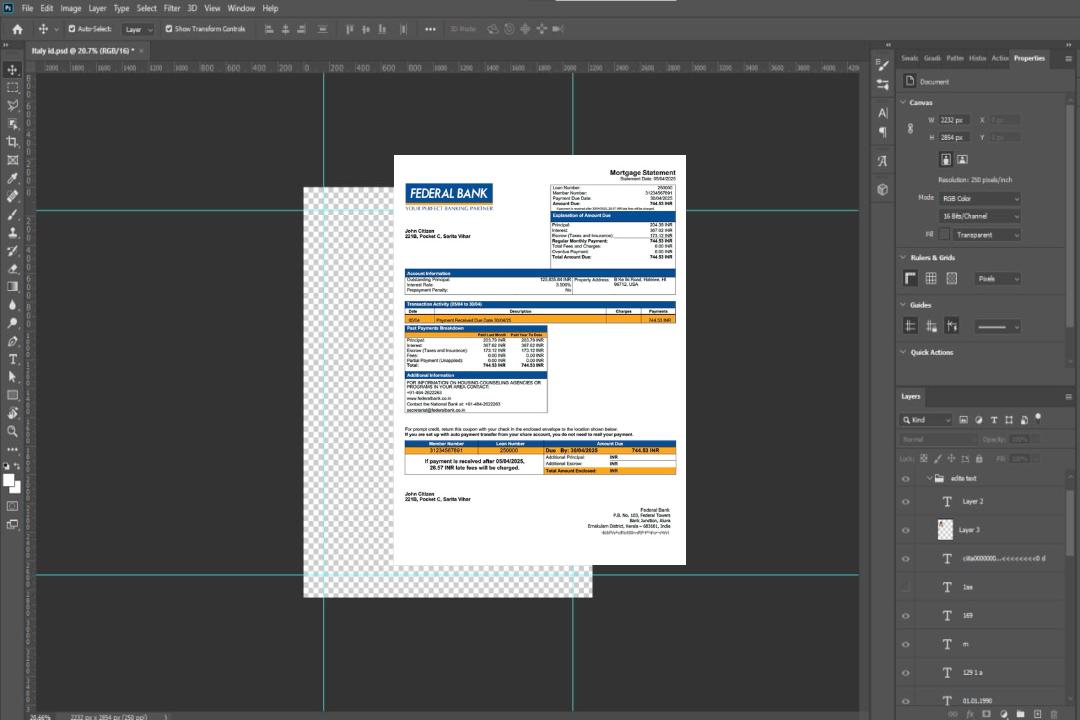The height and width of the screenshot is (720, 1080).
Task: Select the Eraser tool
Action: click(x=12, y=269)
